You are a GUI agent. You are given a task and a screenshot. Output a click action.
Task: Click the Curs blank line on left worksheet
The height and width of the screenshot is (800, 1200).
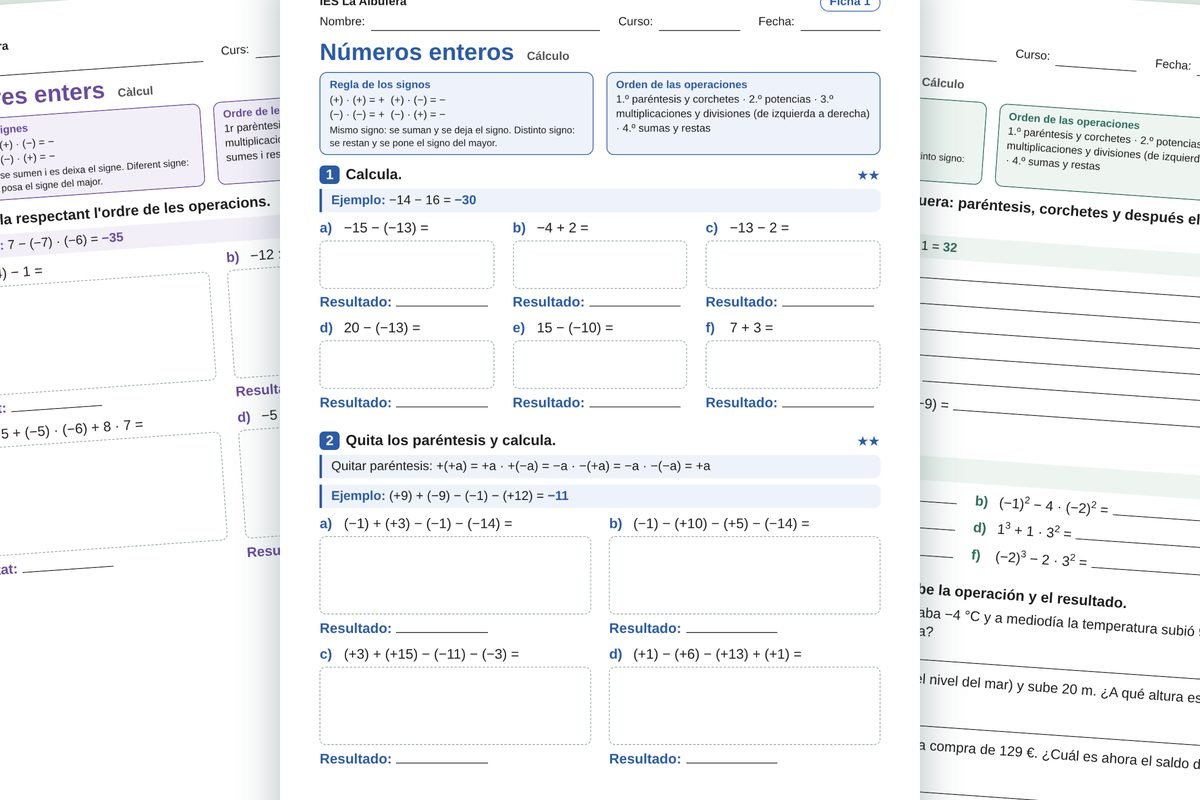pos(267,55)
